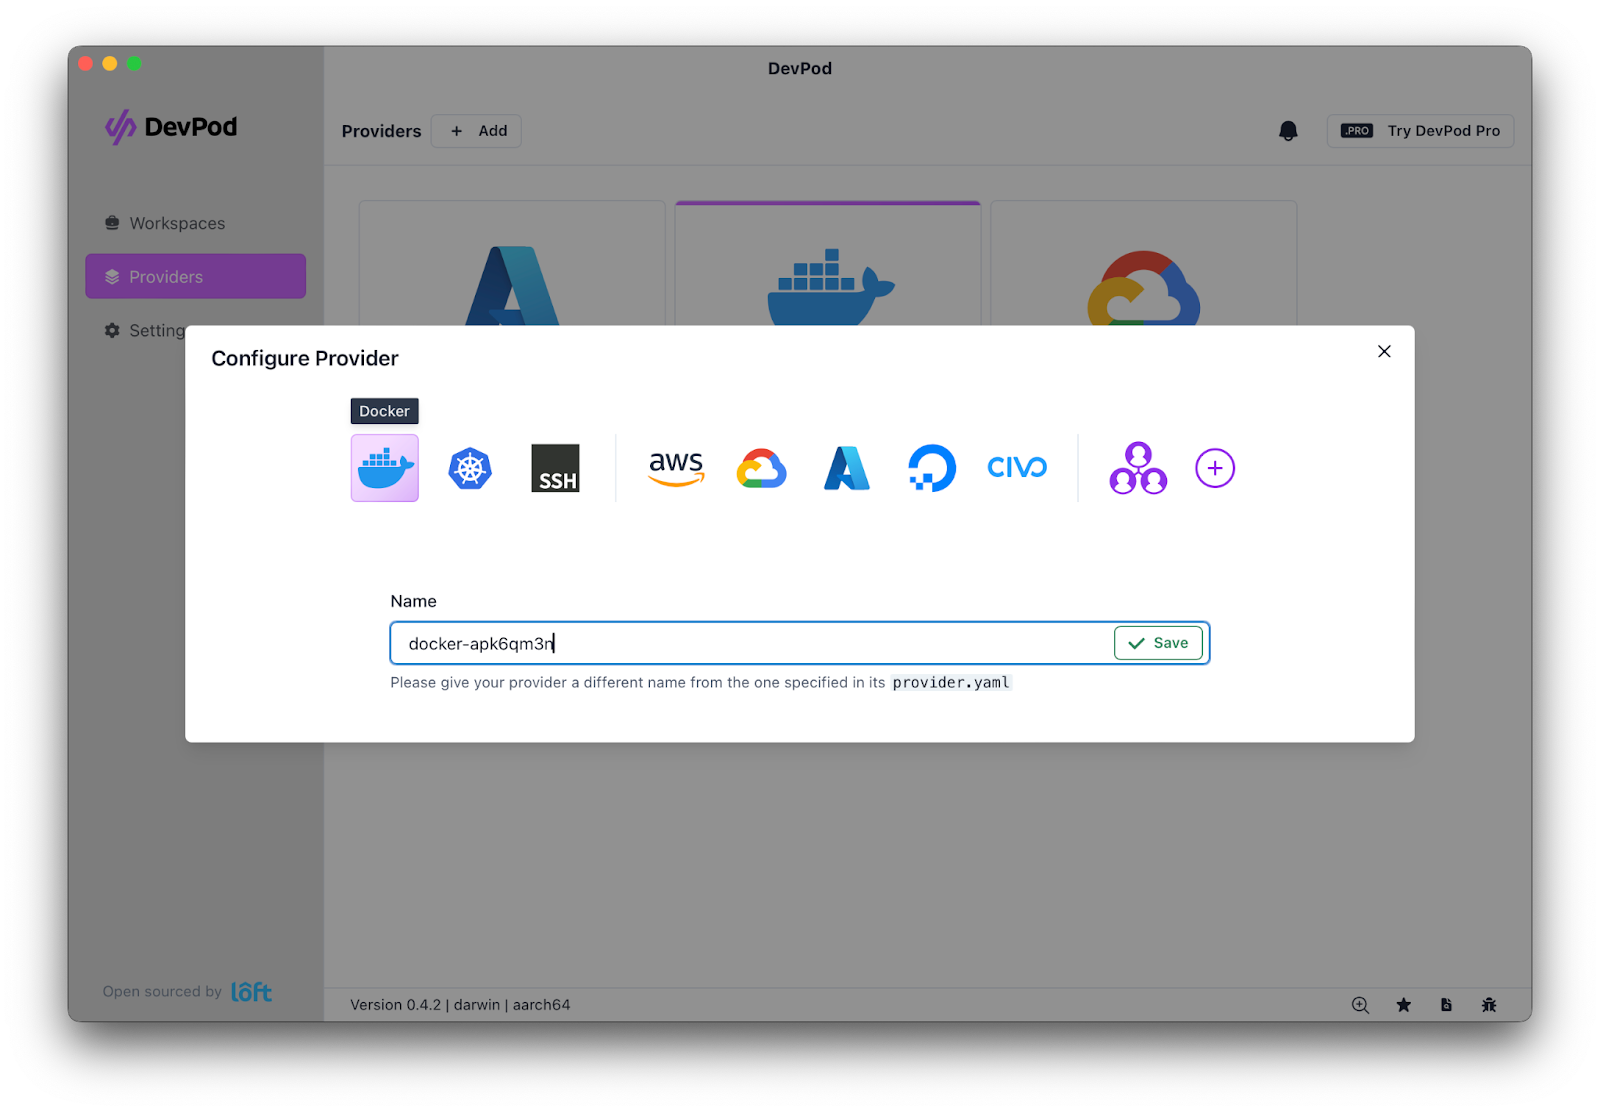Open the Google Cloud provider card in background

coord(1144,263)
